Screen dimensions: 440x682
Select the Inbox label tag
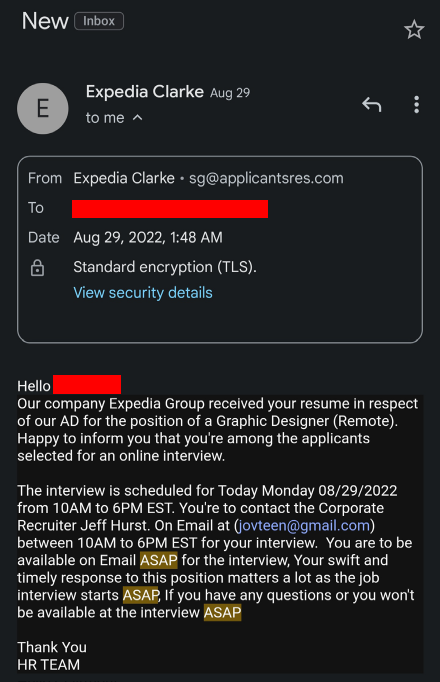[99, 21]
